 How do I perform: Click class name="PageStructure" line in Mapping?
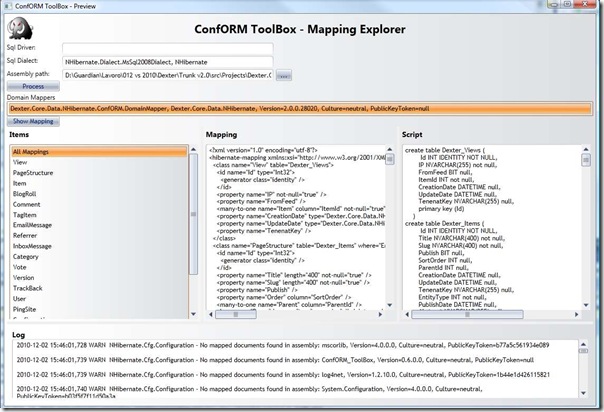click(299, 245)
